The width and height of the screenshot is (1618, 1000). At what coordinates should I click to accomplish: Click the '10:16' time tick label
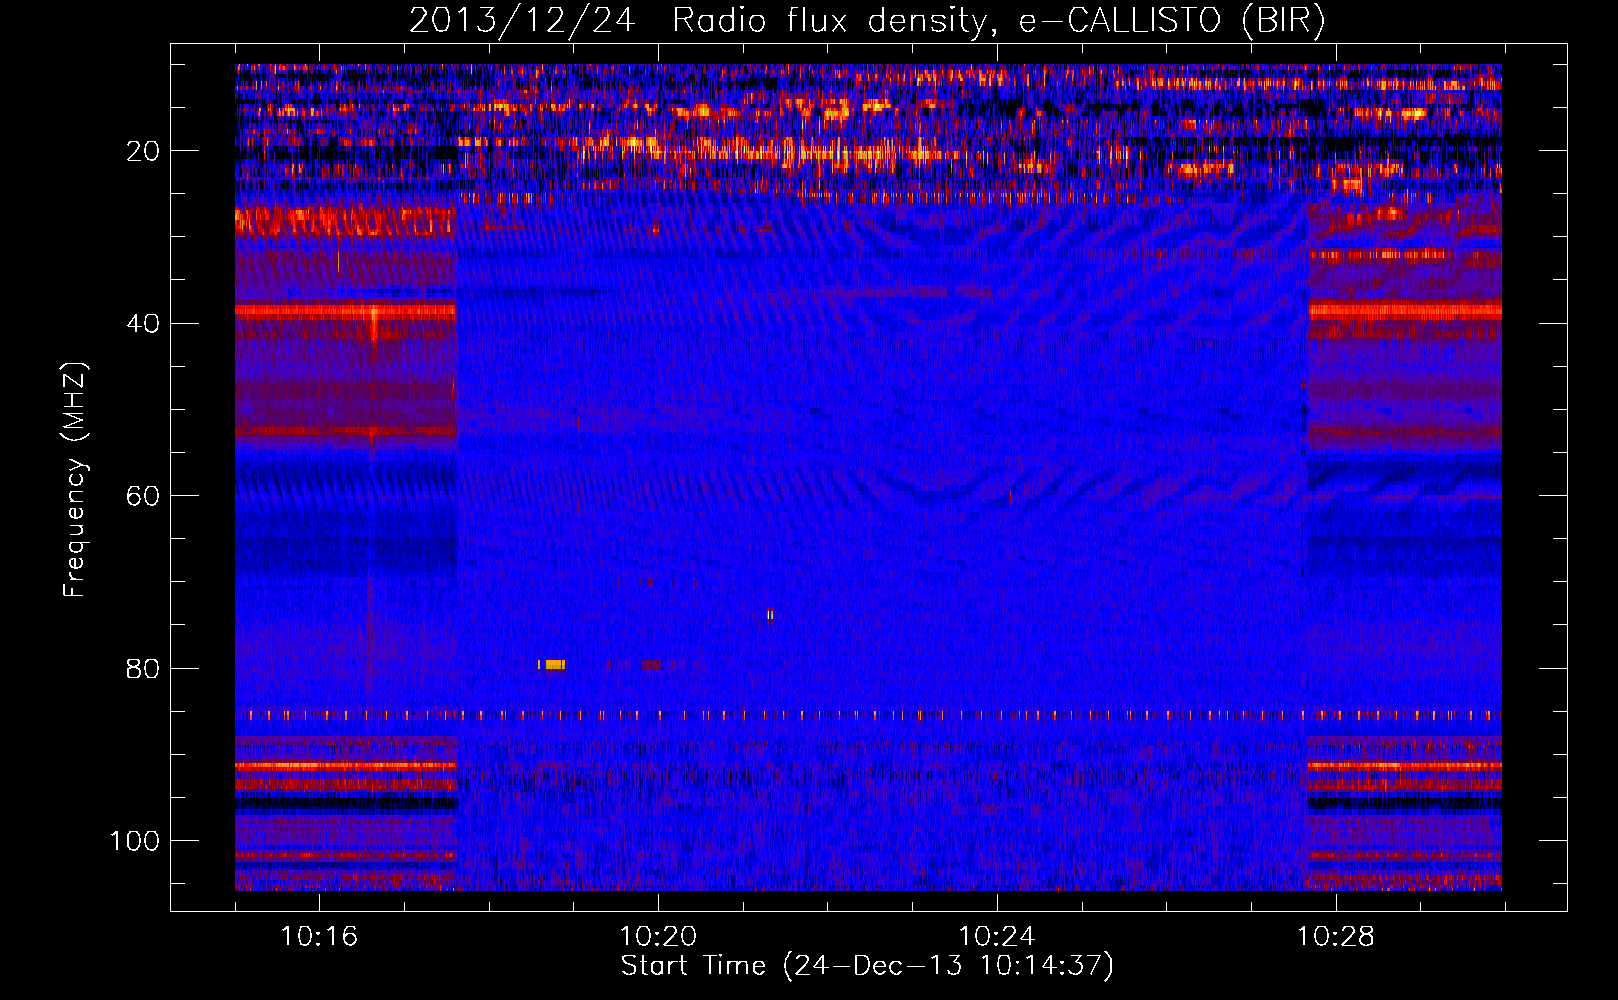319,937
